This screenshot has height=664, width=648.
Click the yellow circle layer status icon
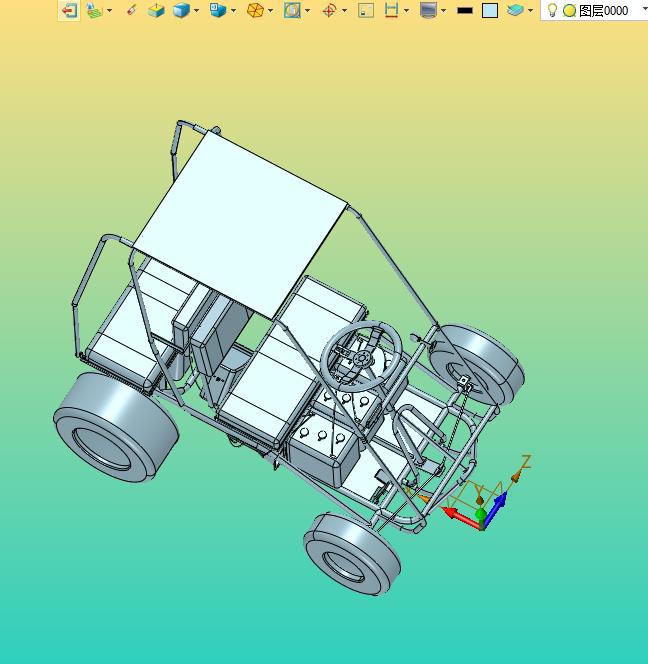(x=569, y=11)
